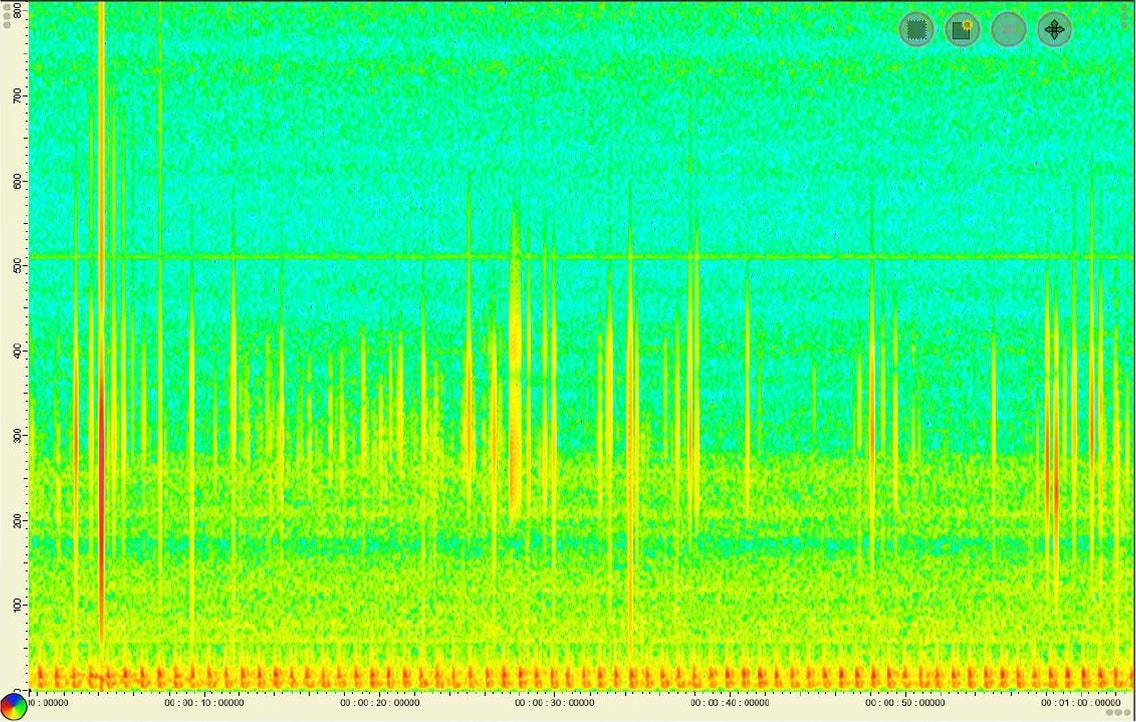Click the new region square-with-sun icon
Viewport: 1136px width, 722px height.
pyautogui.click(x=962, y=30)
